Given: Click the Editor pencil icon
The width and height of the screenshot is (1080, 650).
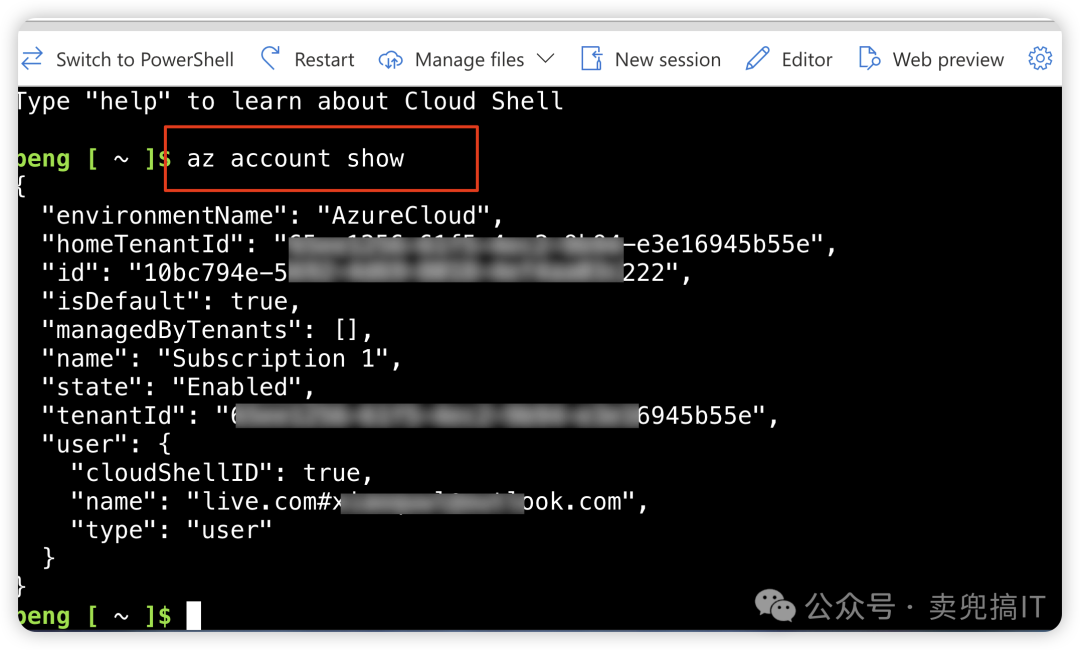Looking at the screenshot, I should click(758, 59).
